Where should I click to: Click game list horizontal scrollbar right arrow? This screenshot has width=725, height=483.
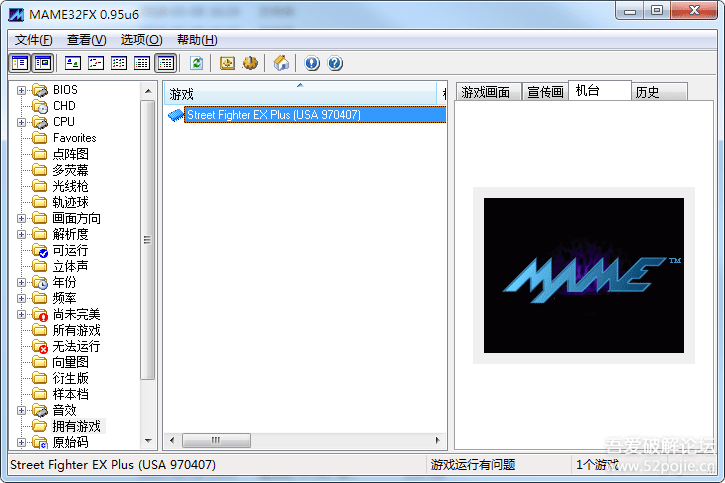(437, 440)
